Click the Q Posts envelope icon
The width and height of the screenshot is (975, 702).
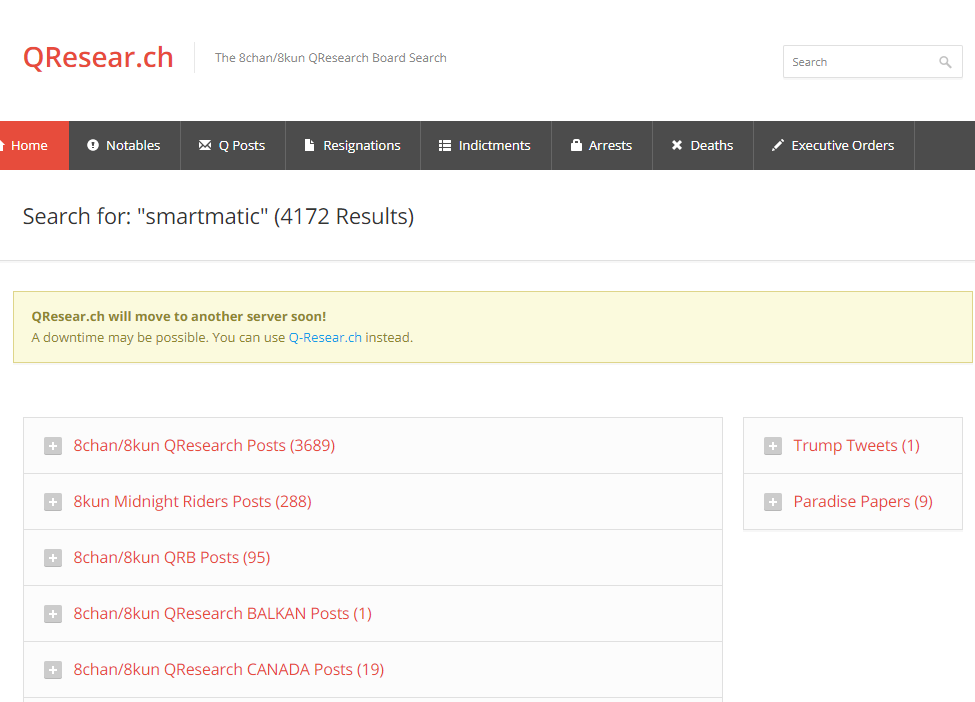(x=205, y=145)
